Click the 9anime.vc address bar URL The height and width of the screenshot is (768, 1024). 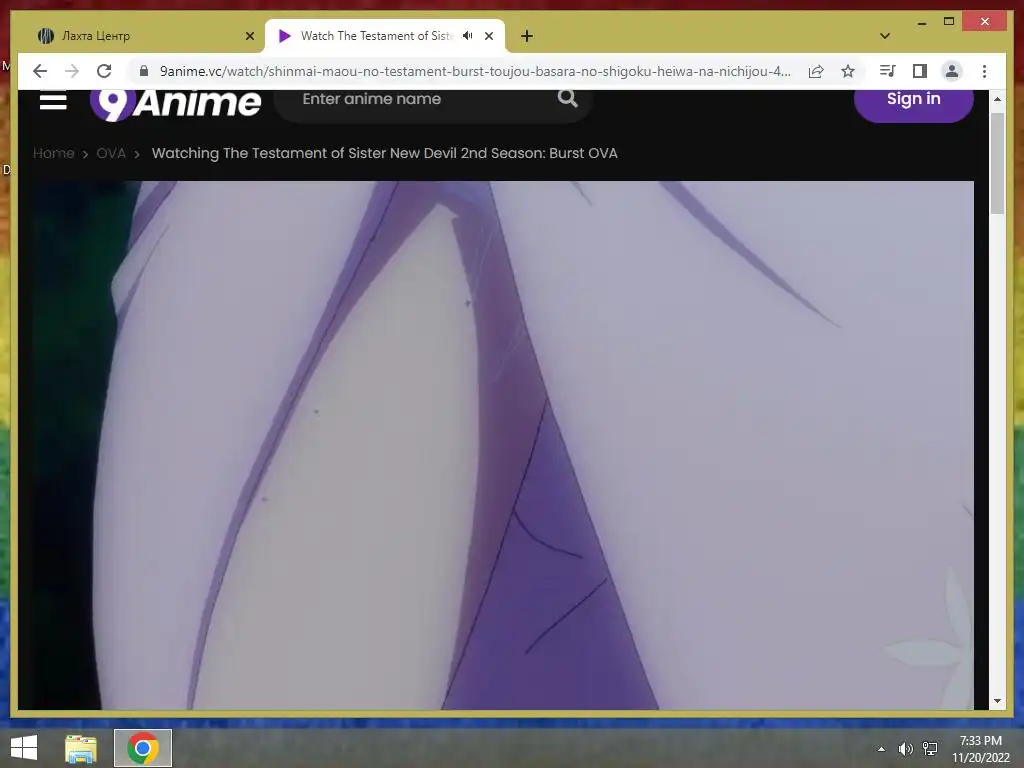pyautogui.click(x=475, y=71)
